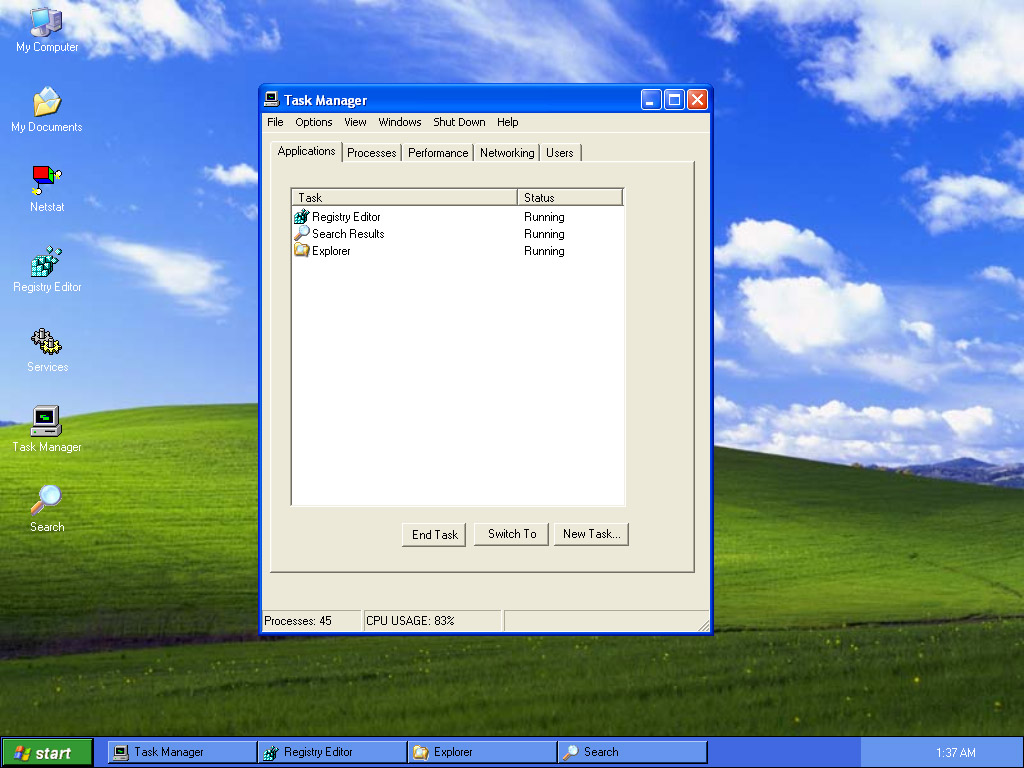This screenshot has height=768, width=1024.
Task: Click the New Task... button
Action: [591, 534]
